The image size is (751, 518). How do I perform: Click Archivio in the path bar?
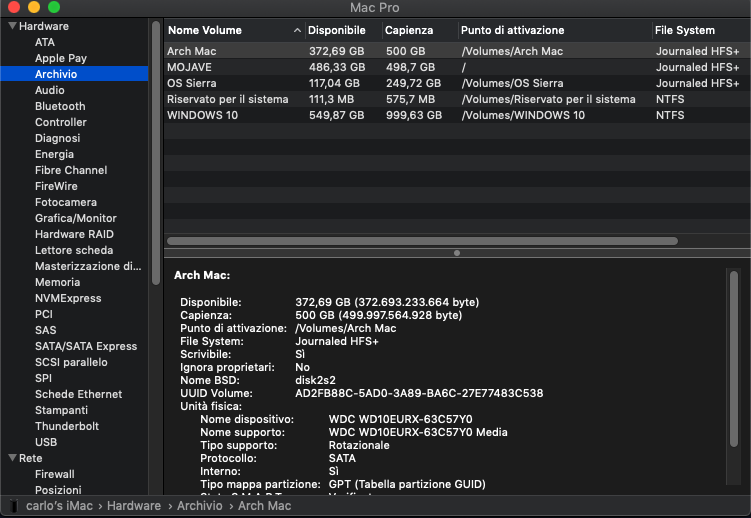click(200, 506)
